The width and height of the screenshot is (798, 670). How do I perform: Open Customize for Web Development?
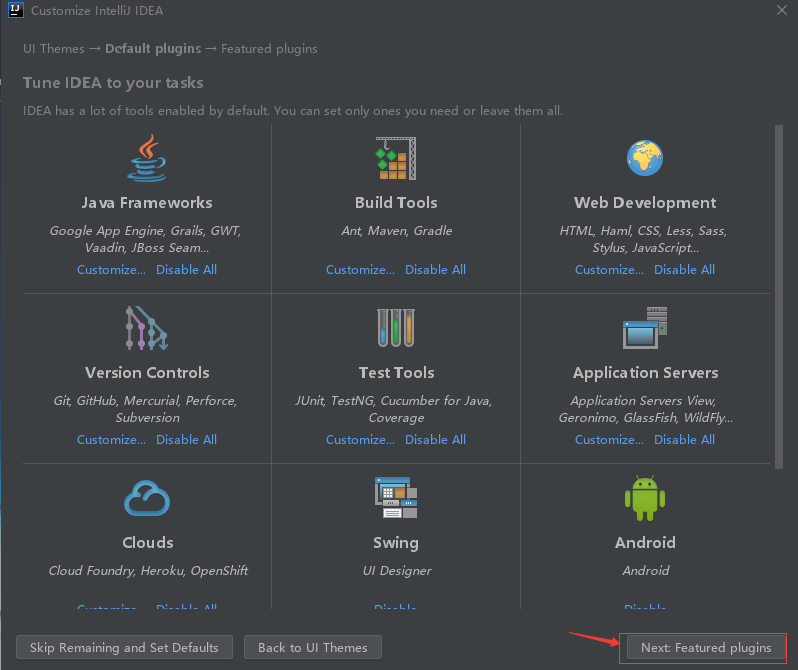[609, 270]
